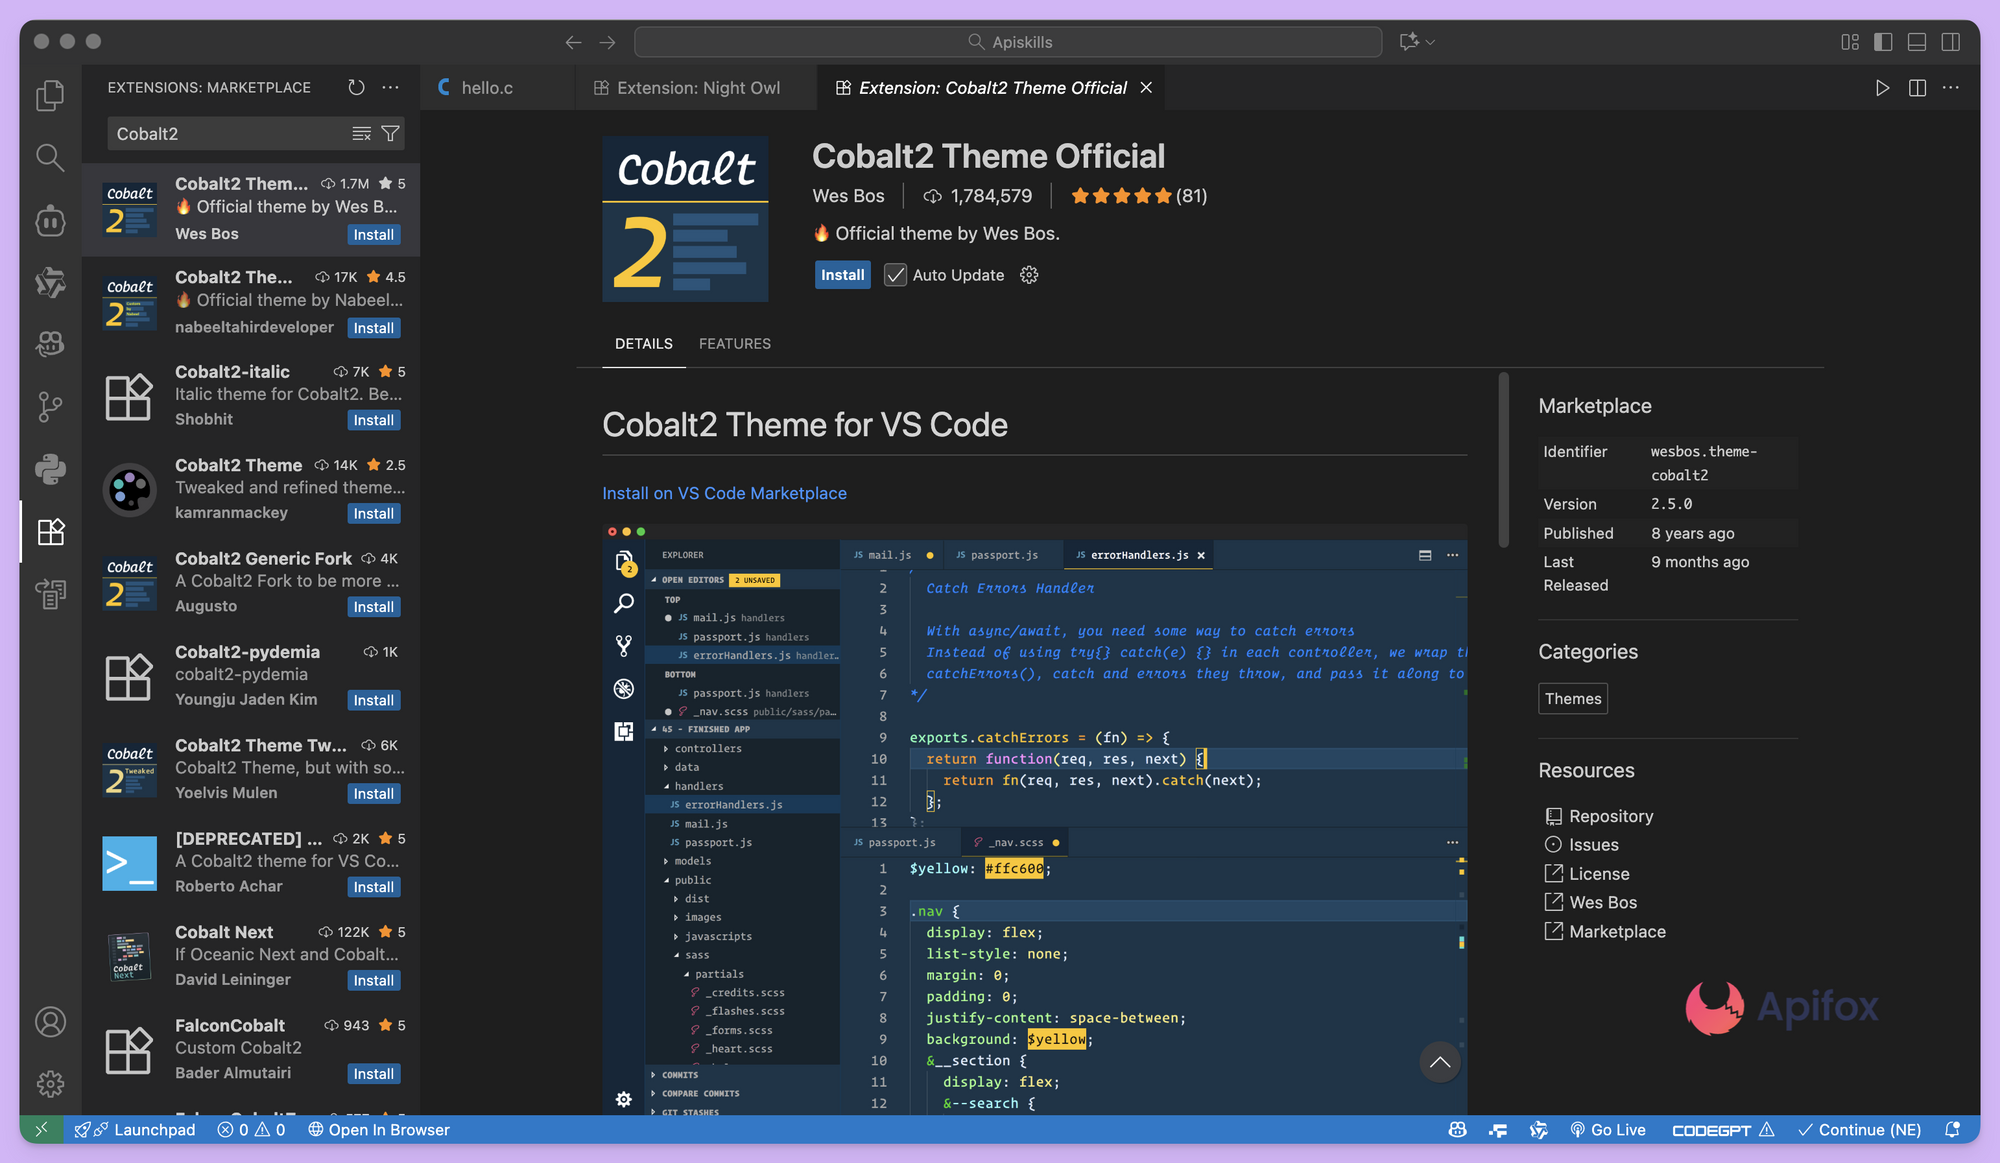Open the Repository resource link
The width and height of the screenshot is (2000, 1163).
tap(1611, 815)
